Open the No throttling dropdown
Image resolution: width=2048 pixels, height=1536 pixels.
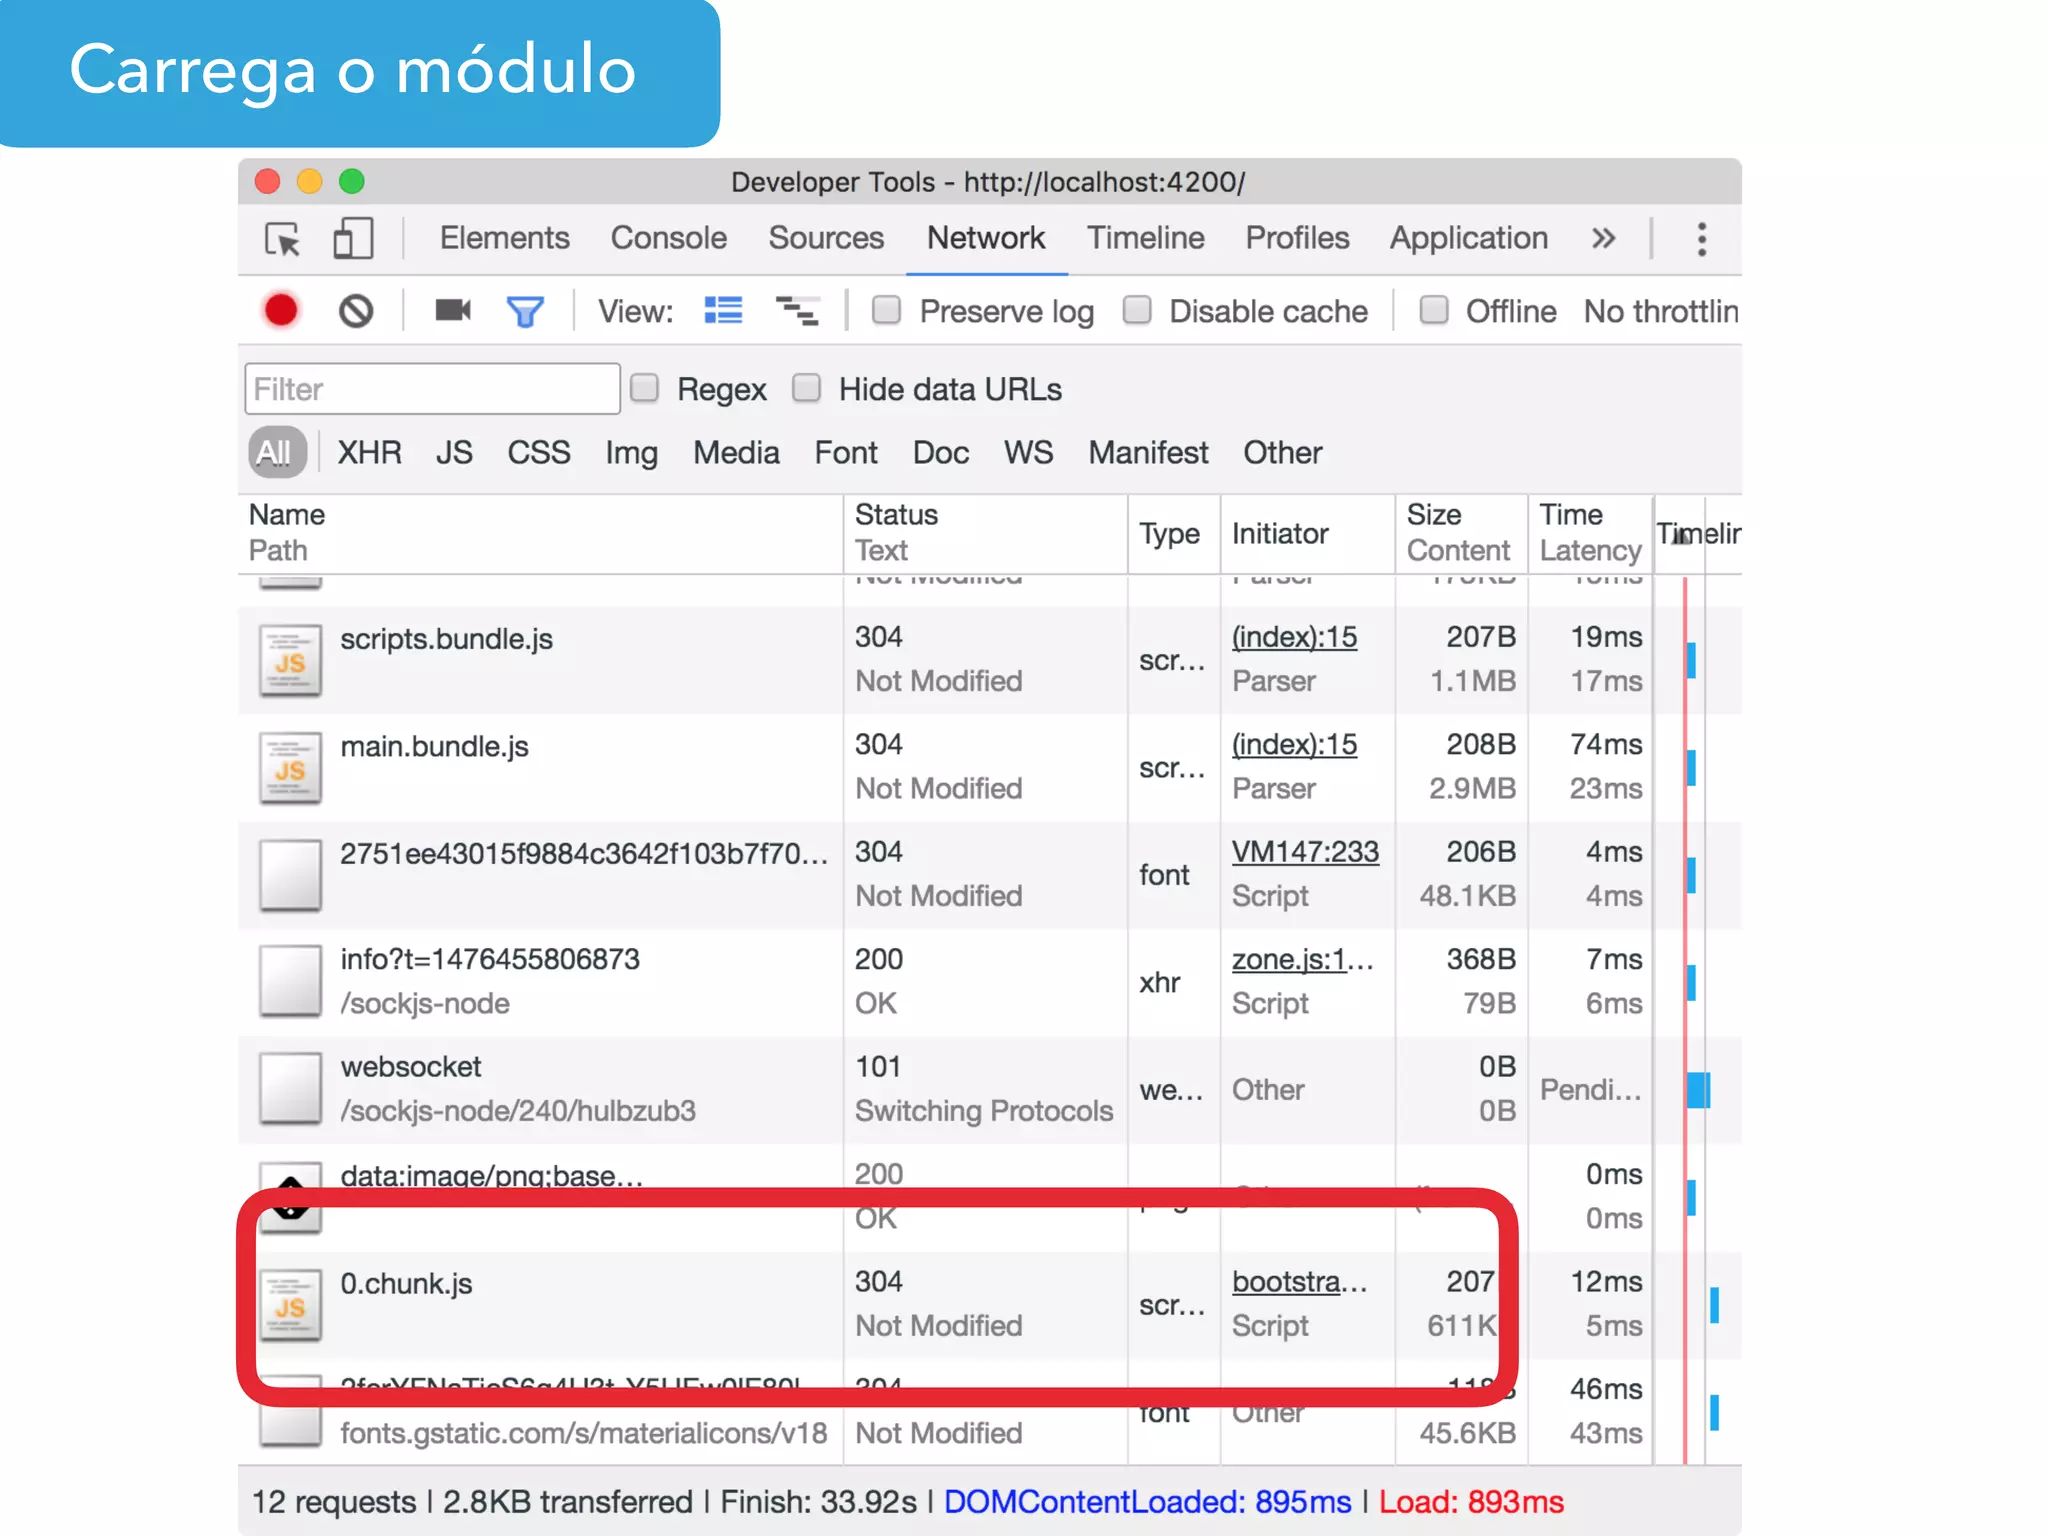coord(1661,312)
